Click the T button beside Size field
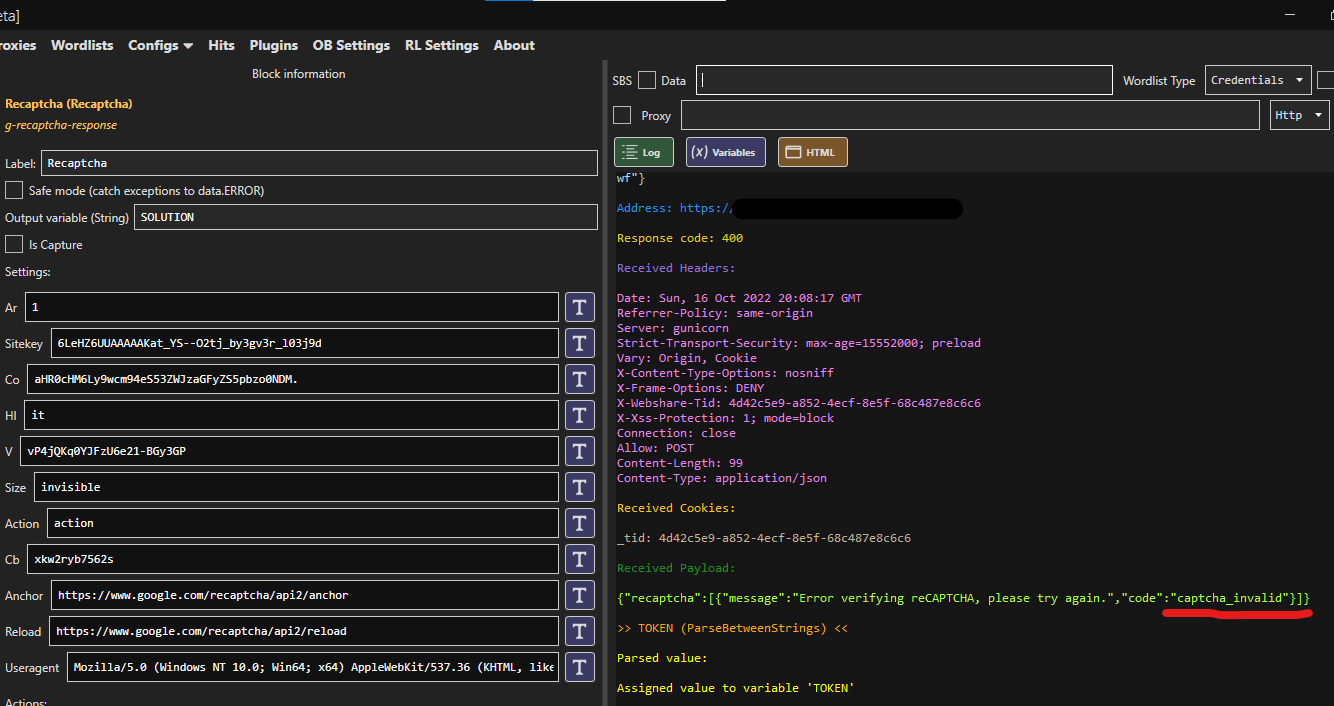1334x706 pixels. pyautogui.click(x=580, y=487)
